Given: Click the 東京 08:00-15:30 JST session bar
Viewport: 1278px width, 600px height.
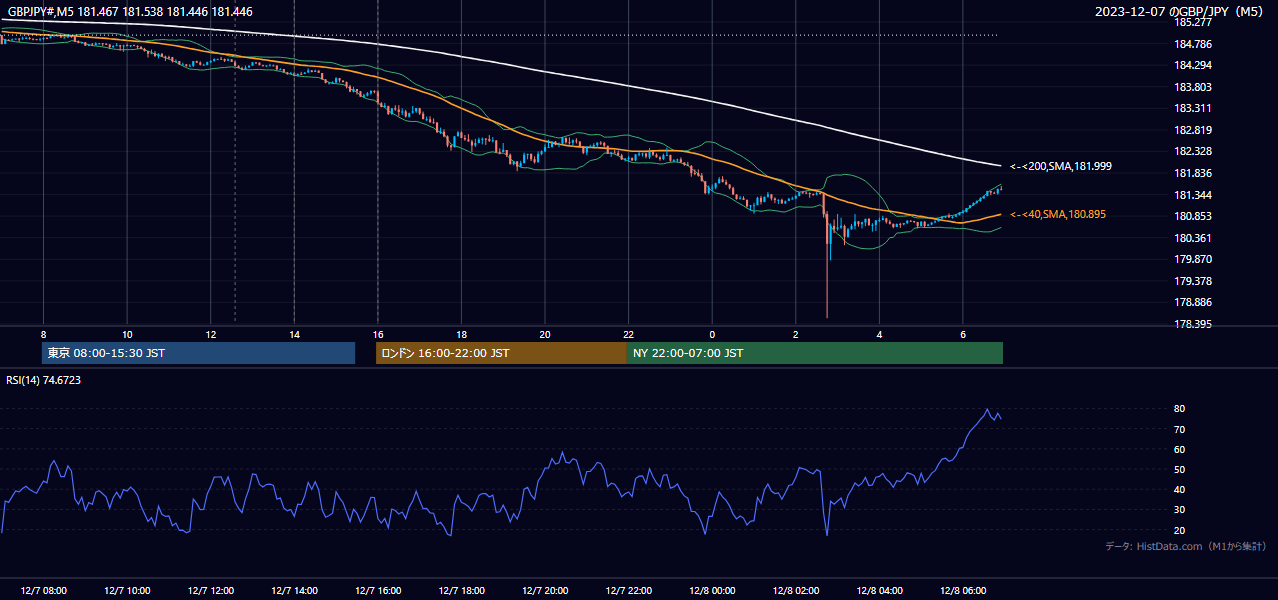Looking at the screenshot, I should (198, 353).
